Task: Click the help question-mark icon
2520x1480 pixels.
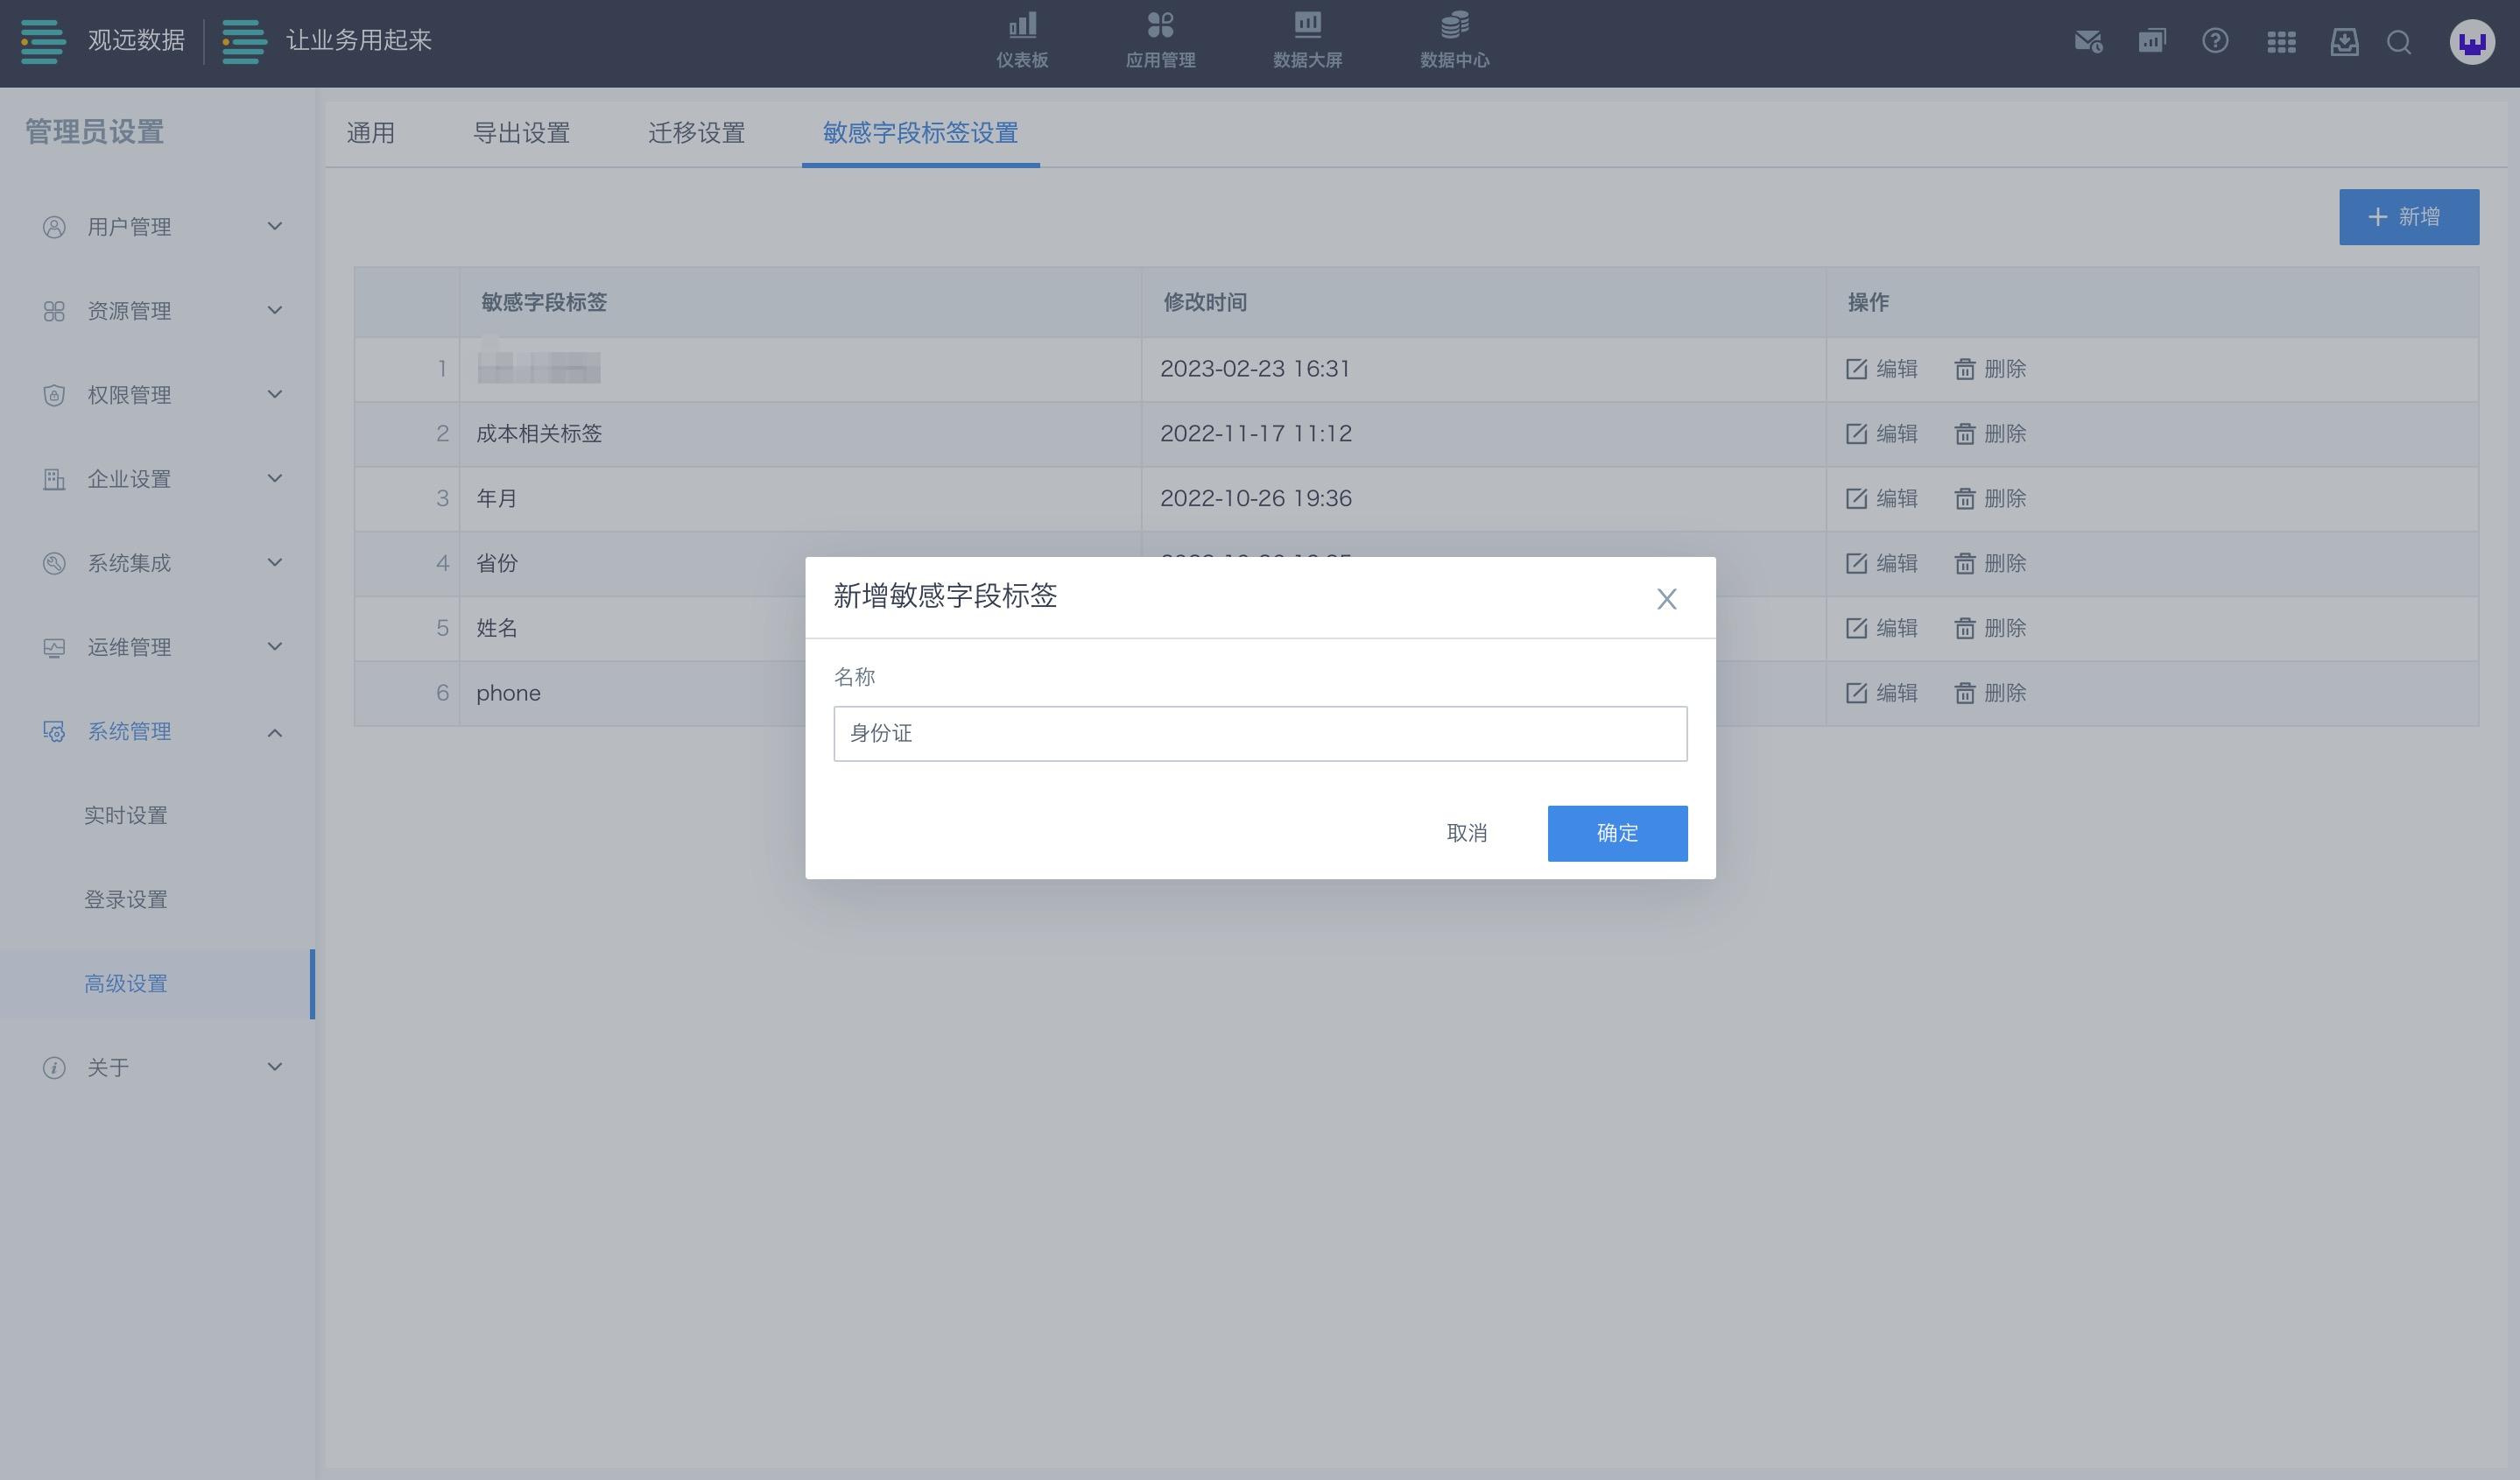Action: [x=2215, y=42]
